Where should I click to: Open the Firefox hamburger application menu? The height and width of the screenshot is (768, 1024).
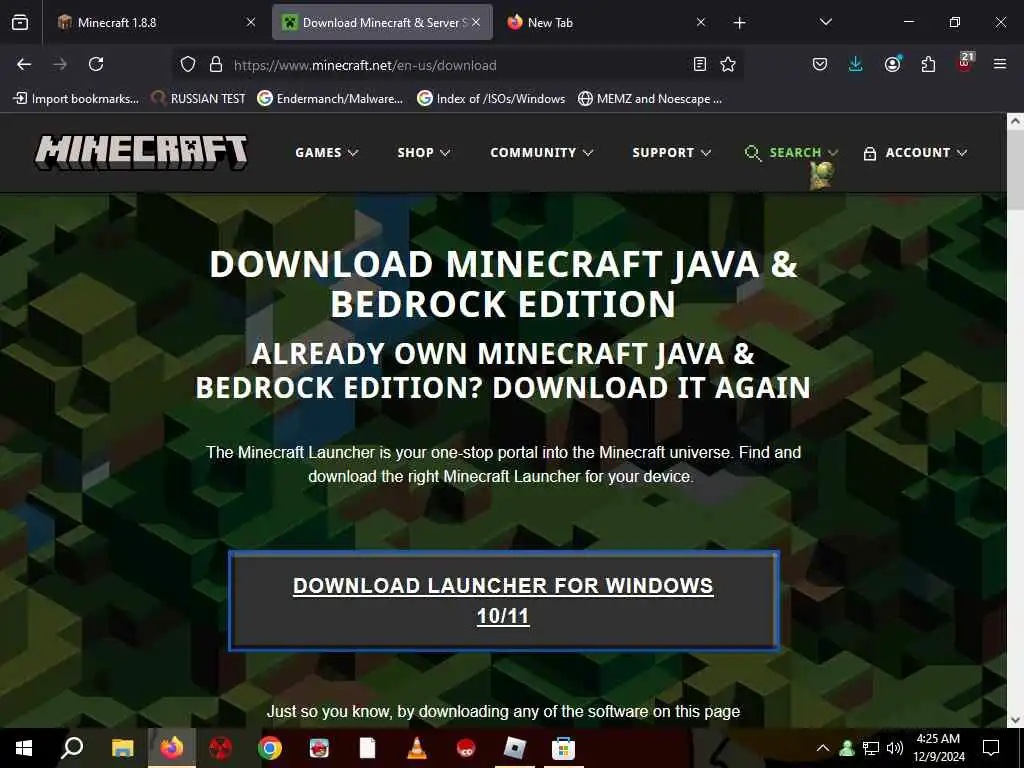click(x=1000, y=64)
